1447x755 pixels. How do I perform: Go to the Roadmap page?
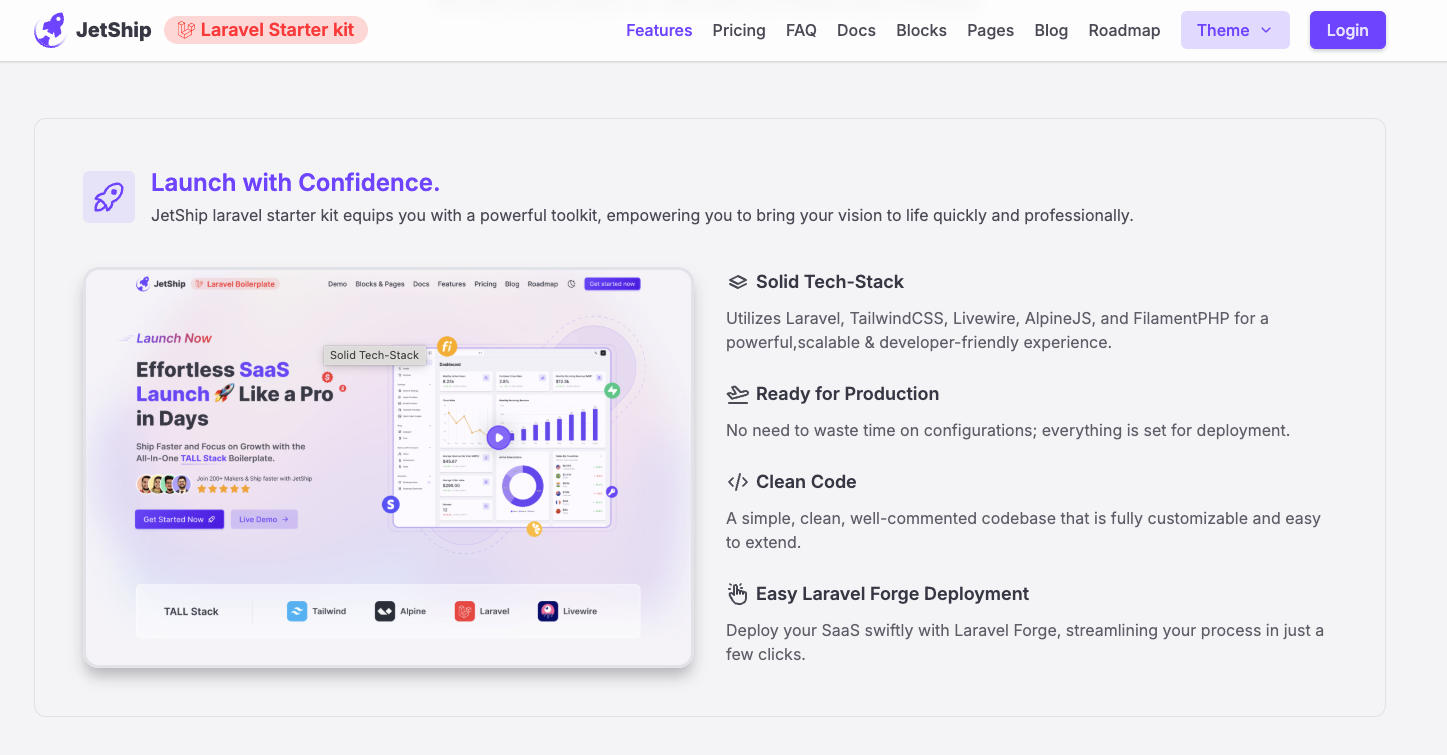click(1124, 30)
